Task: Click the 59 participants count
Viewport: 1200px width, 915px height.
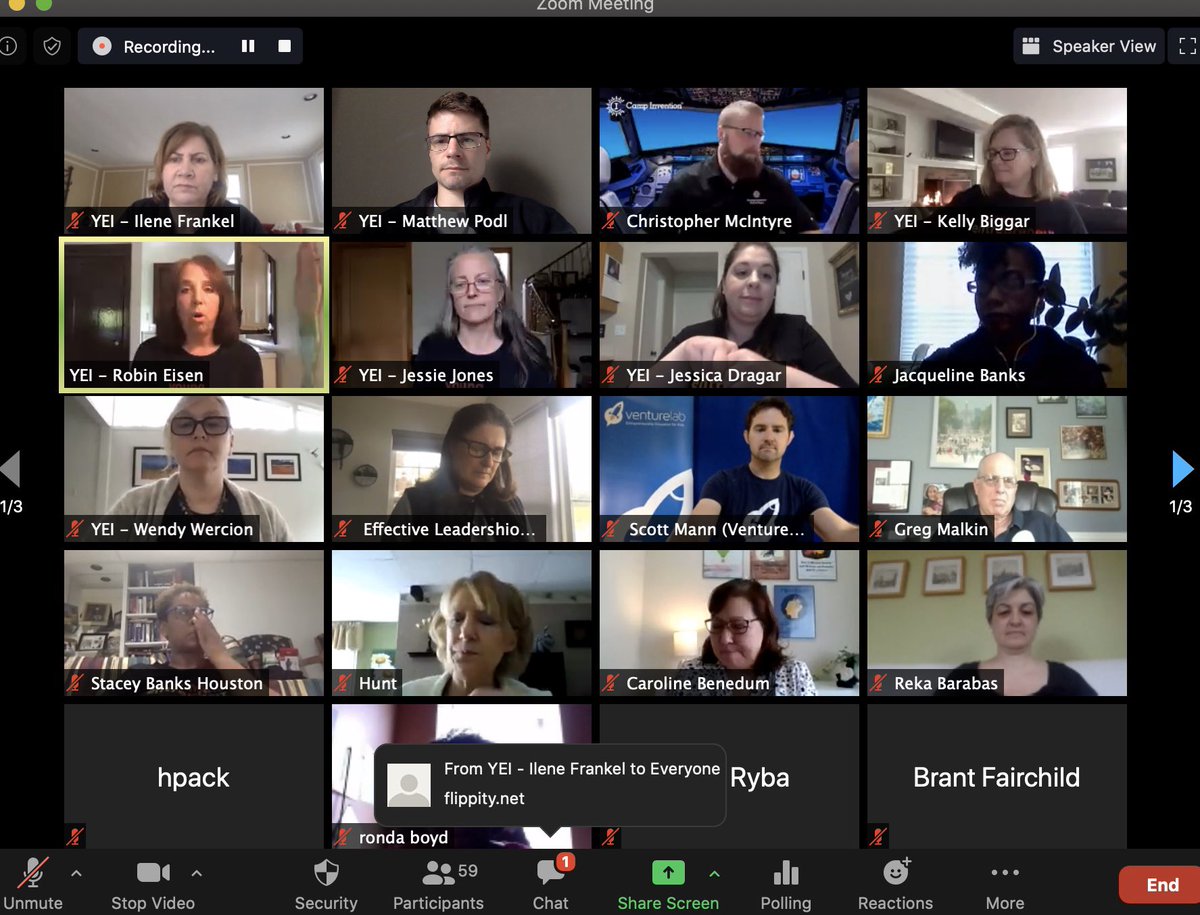Action: pos(467,871)
